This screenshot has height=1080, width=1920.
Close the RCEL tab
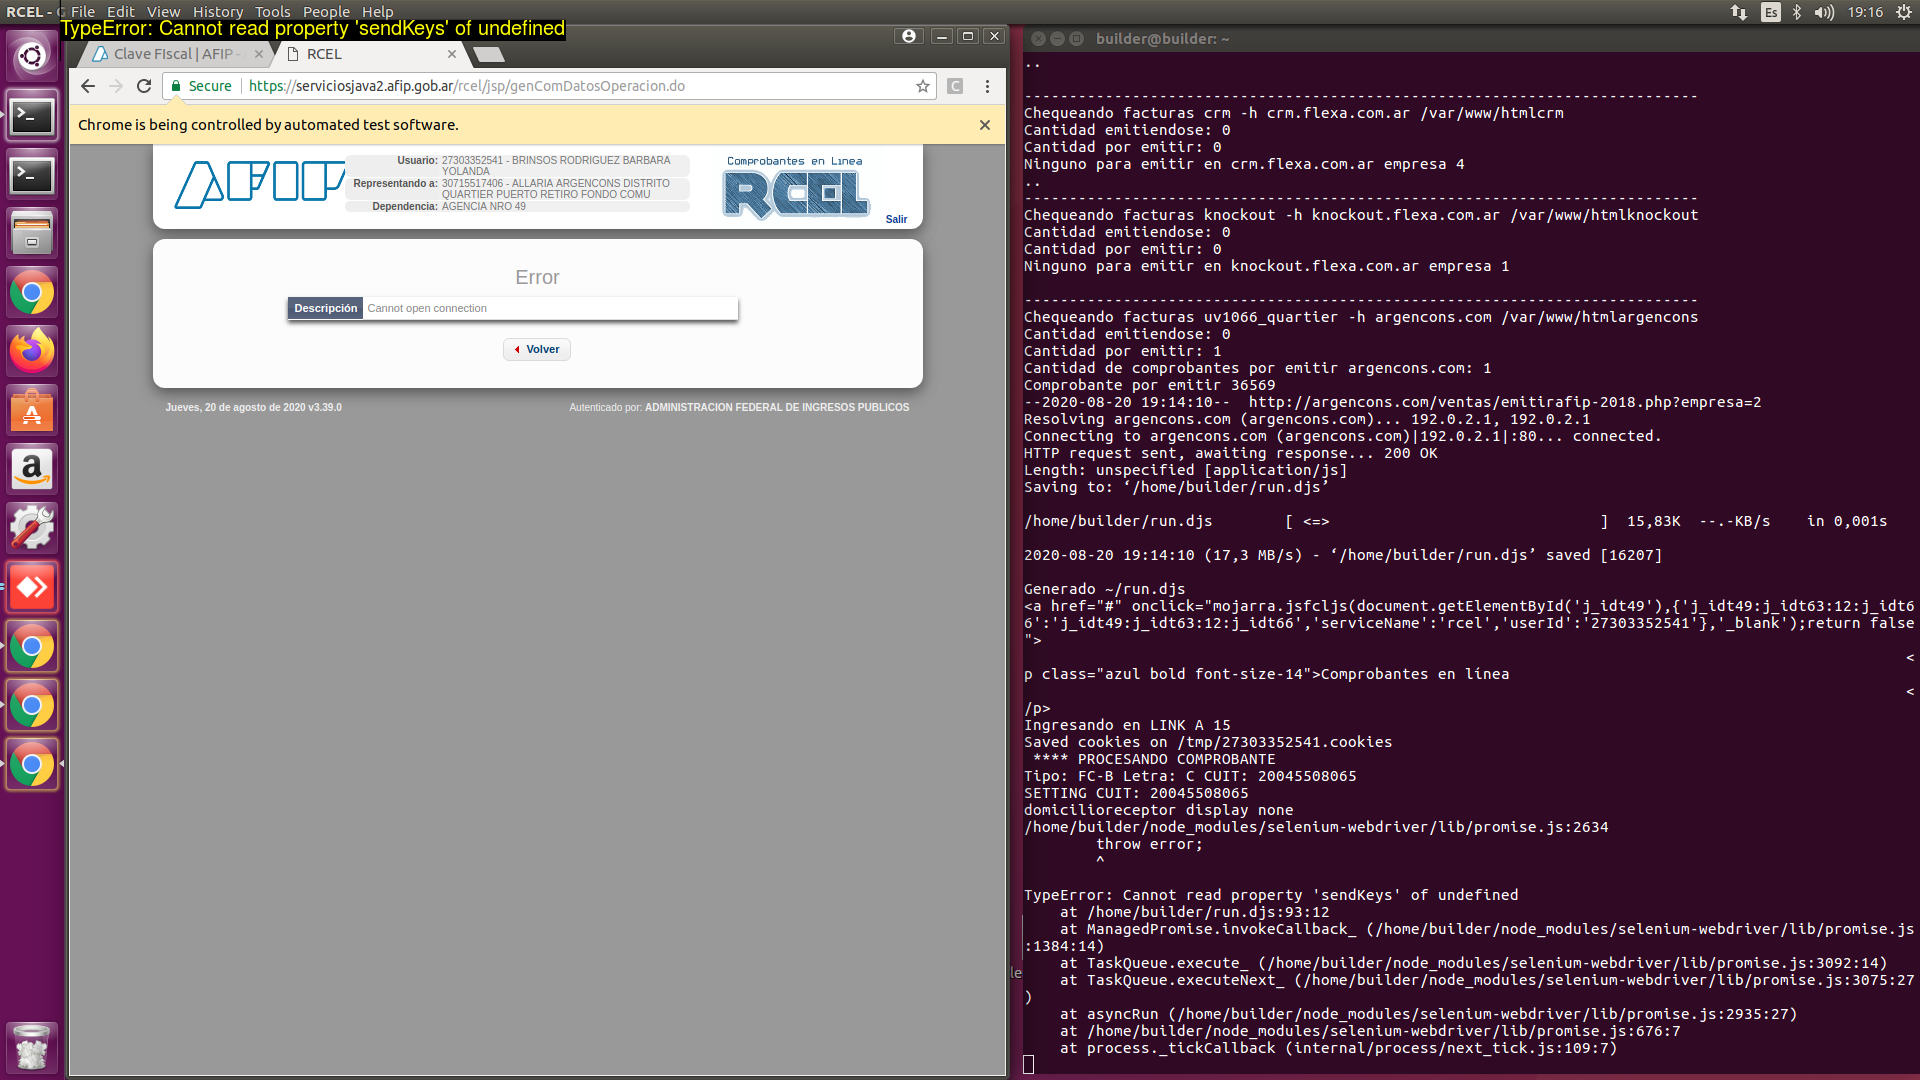tap(452, 54)
